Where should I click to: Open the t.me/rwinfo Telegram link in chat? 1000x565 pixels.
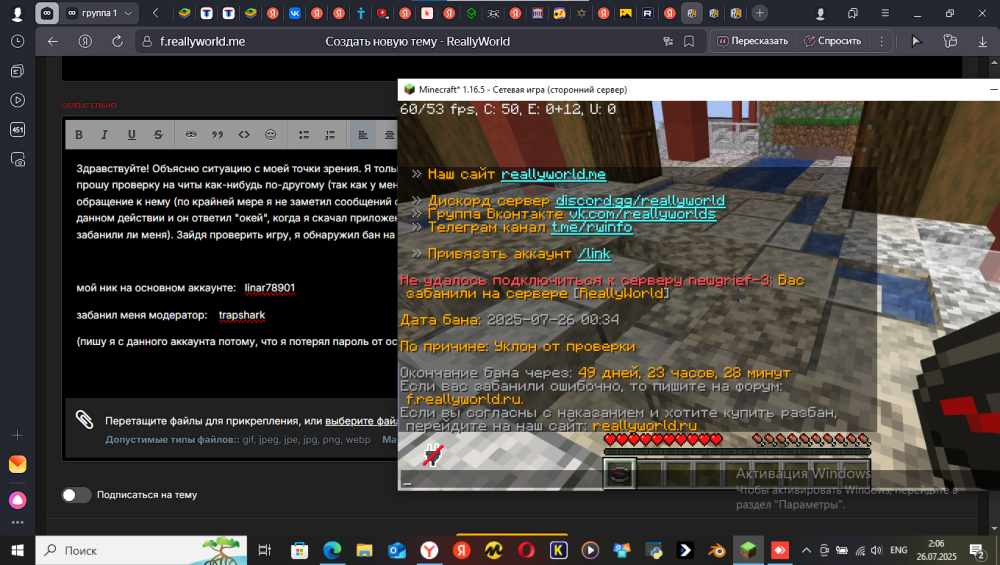592,228
